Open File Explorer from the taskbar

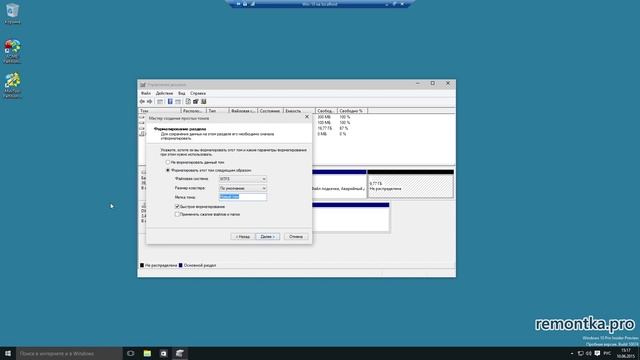(147, 353)
